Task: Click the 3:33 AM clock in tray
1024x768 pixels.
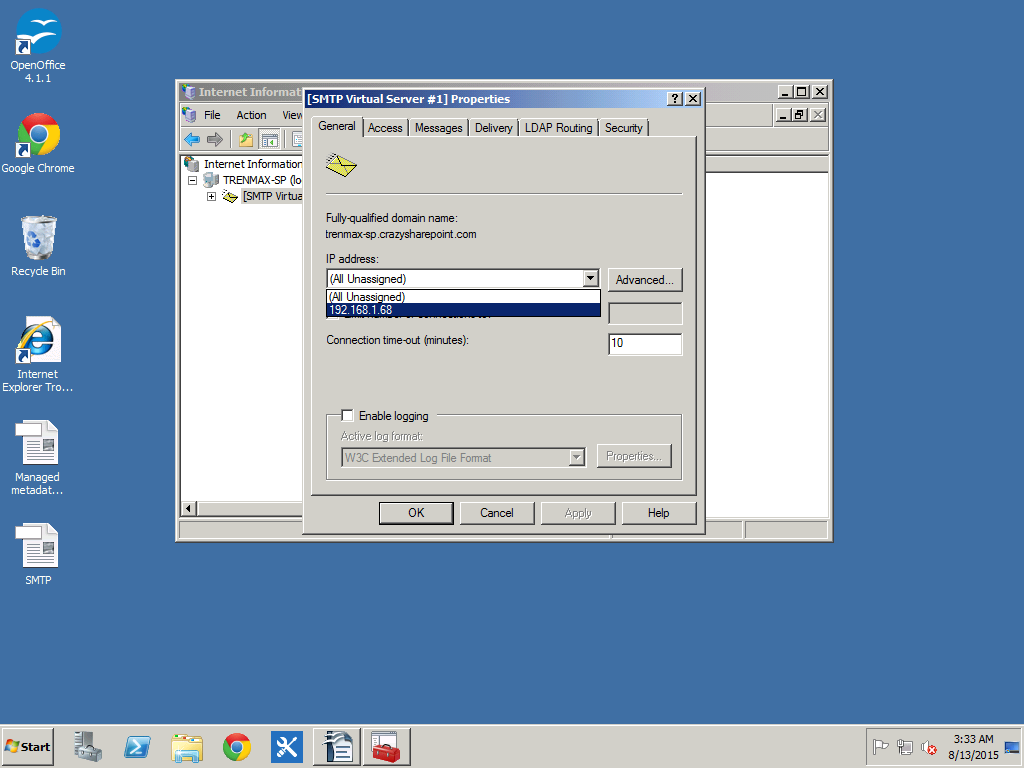Action: point(973,739)
